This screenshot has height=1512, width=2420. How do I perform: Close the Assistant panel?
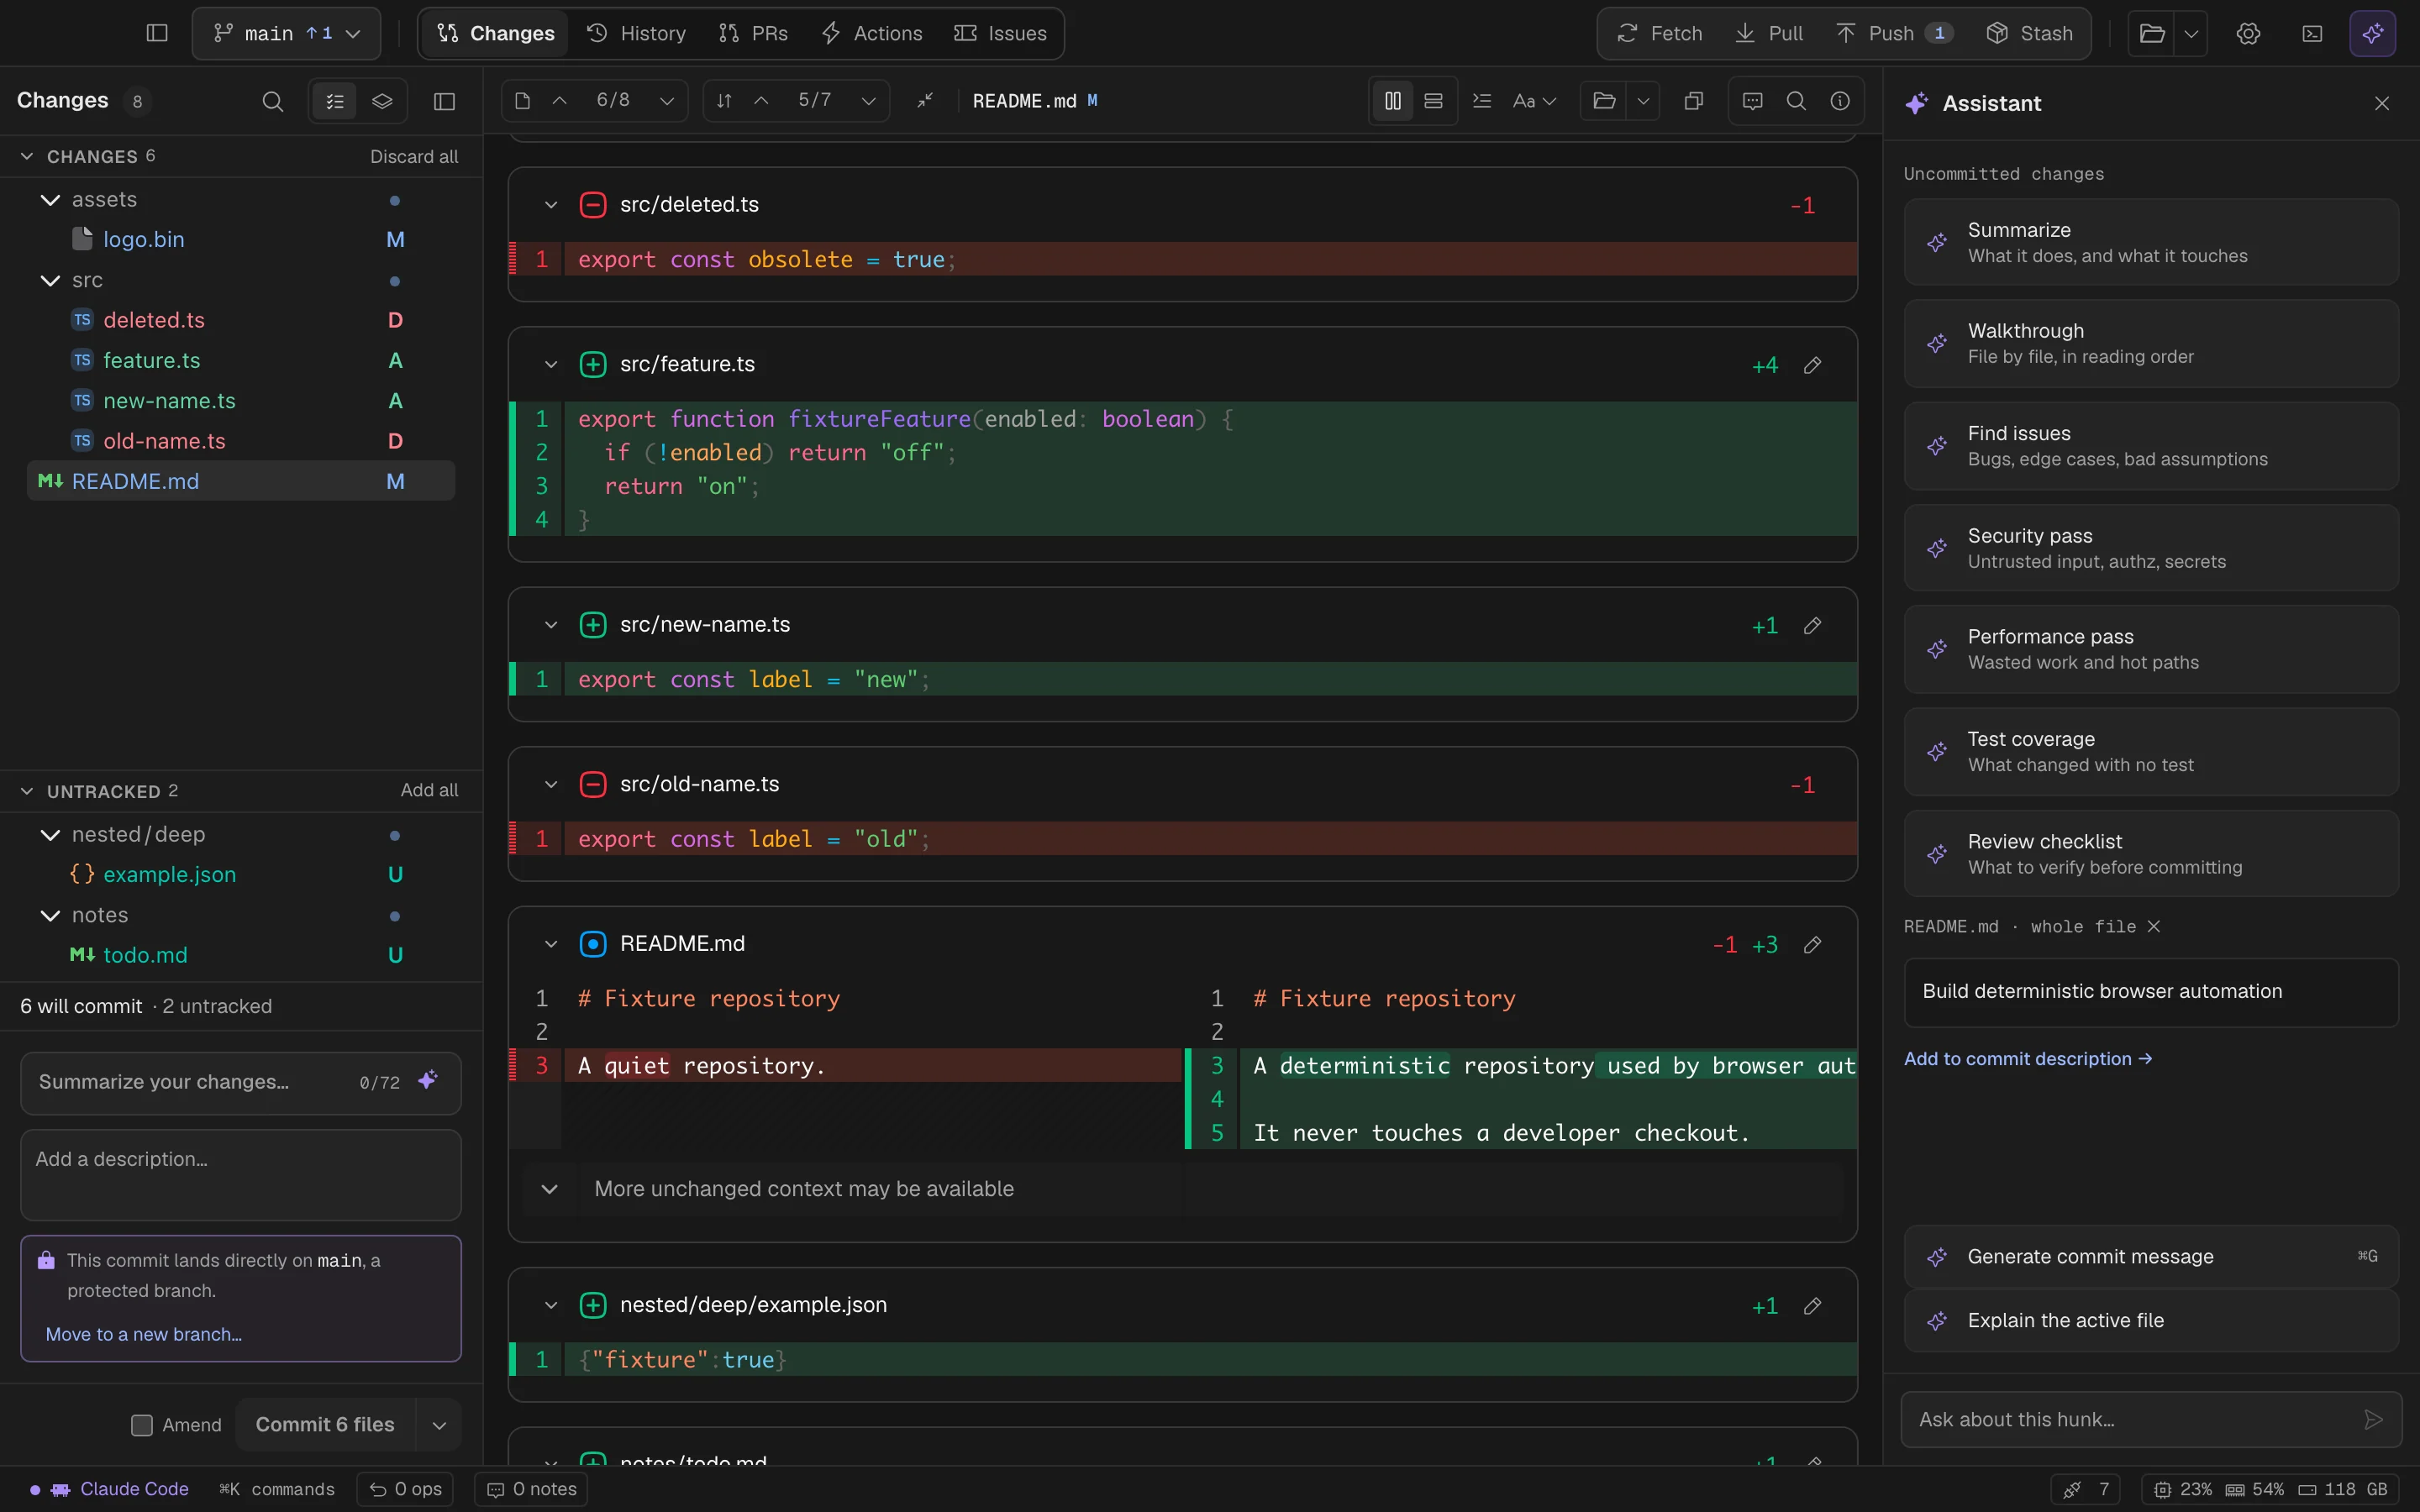click(x=2382, y=103)
